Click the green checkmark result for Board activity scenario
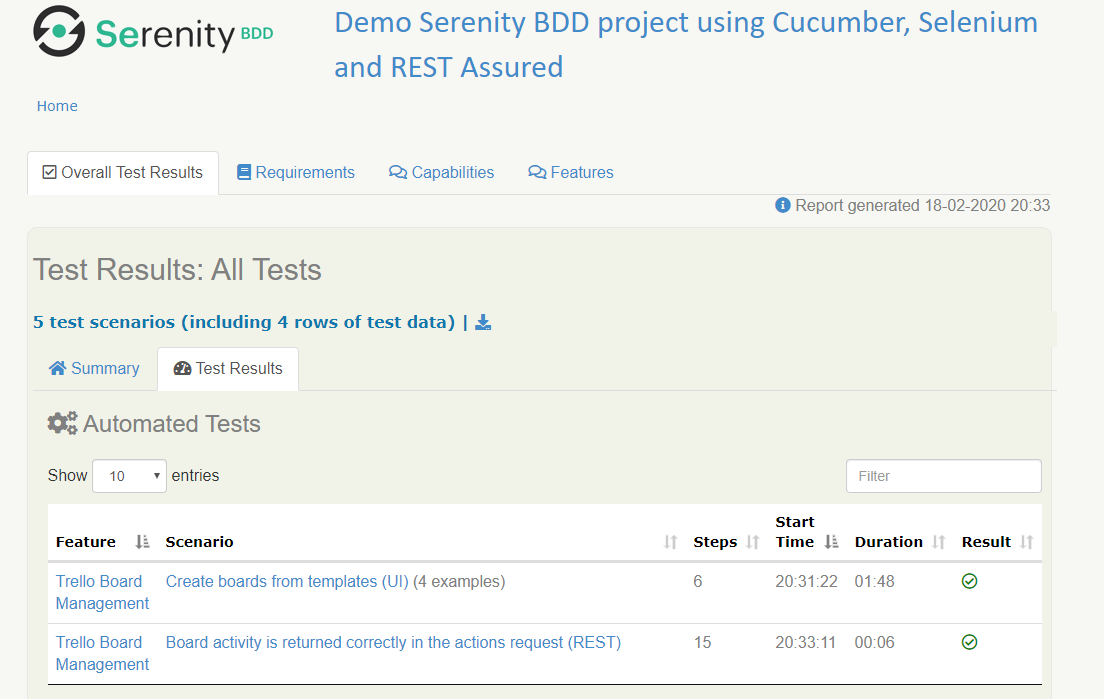The height and width of the screenshot is (699, 1104). point(969,642)
